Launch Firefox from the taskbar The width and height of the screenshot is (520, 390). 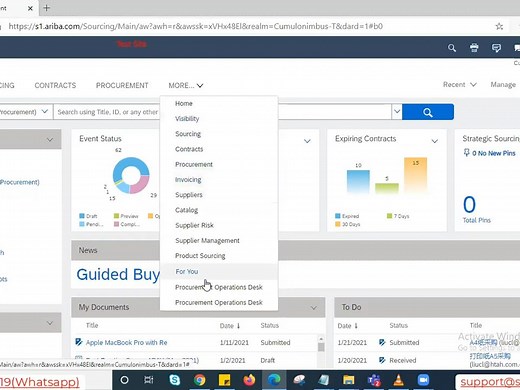249,380
